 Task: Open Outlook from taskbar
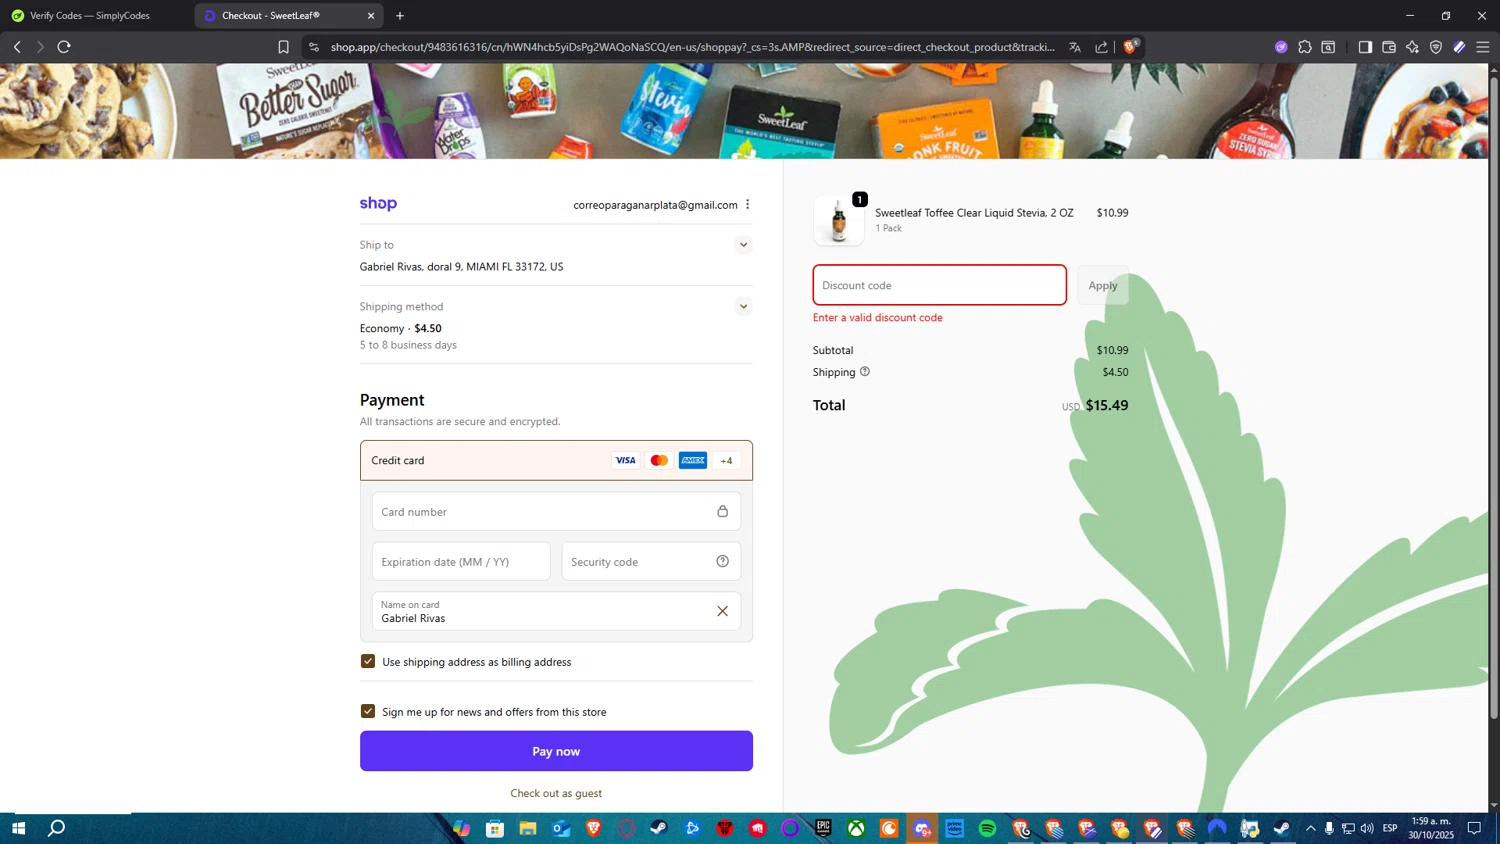tap(560, 828)
